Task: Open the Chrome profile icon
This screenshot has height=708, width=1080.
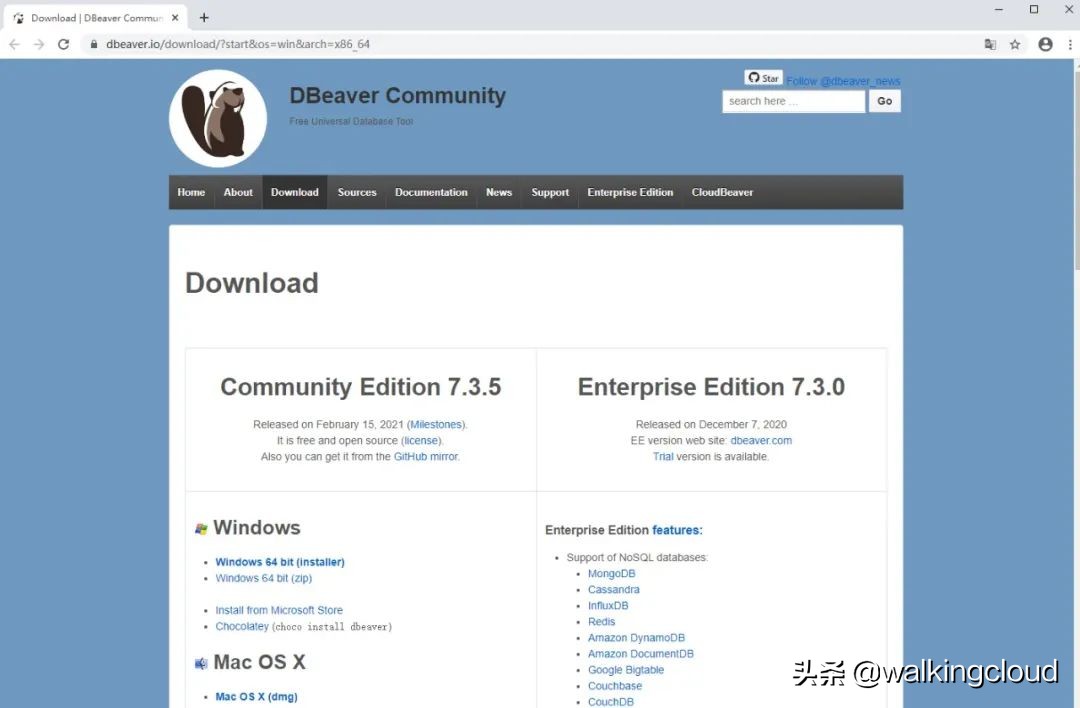Action: (1045, 44)
